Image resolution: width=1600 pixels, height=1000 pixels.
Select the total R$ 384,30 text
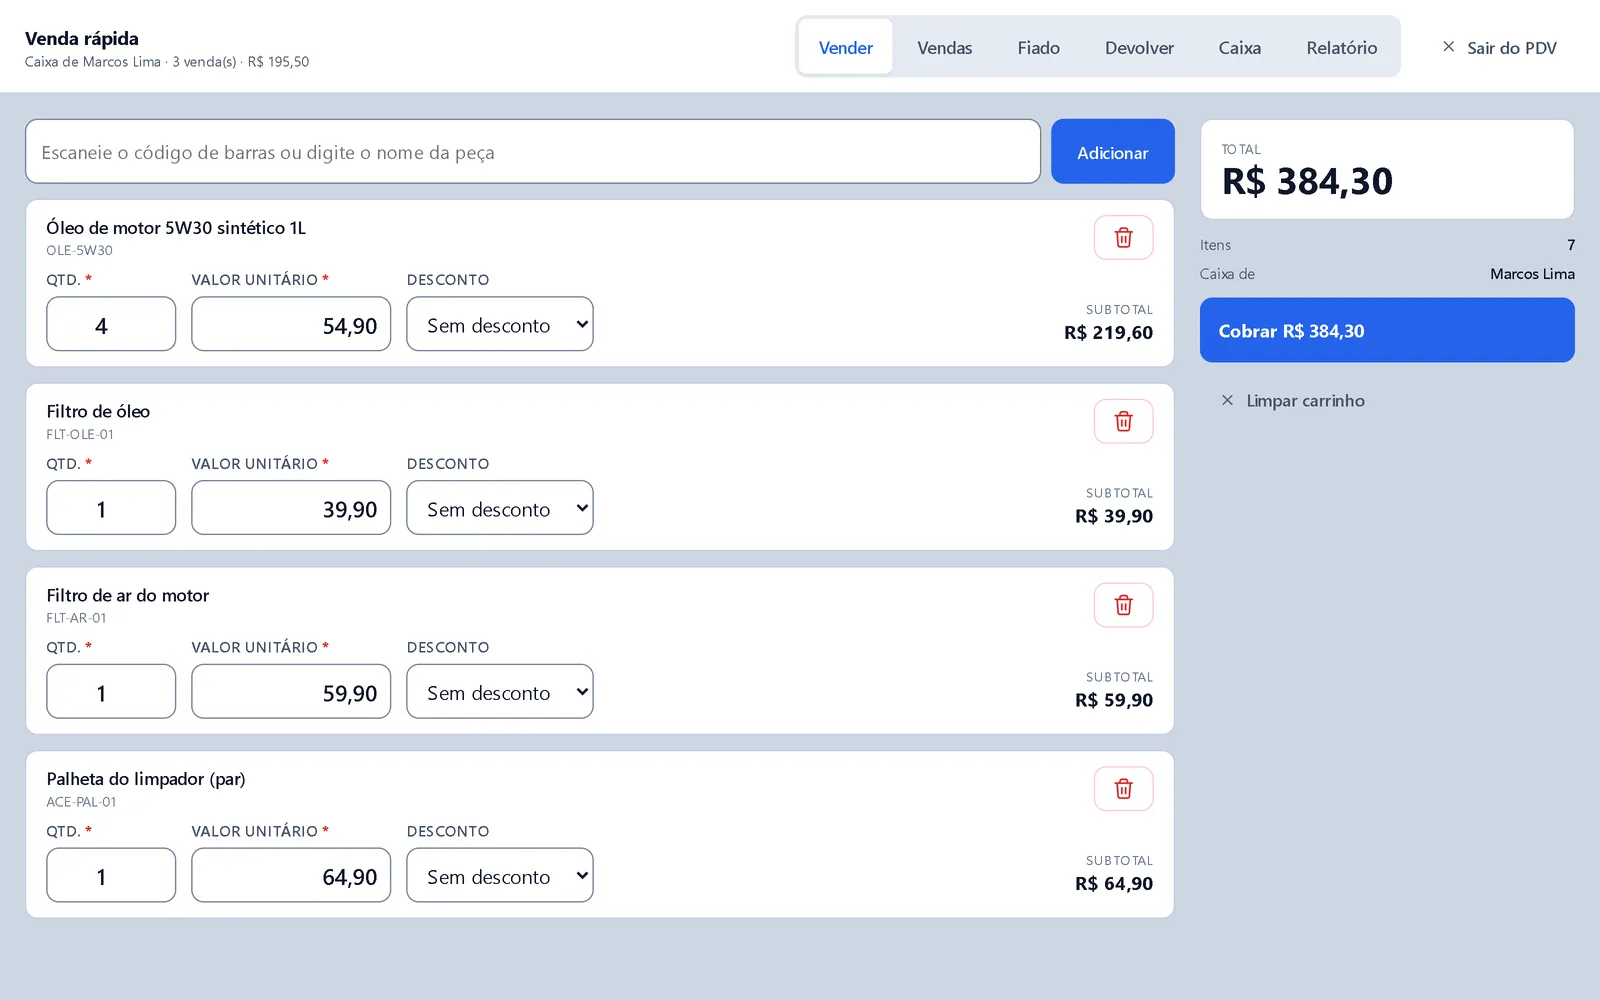pos(1307,182)
